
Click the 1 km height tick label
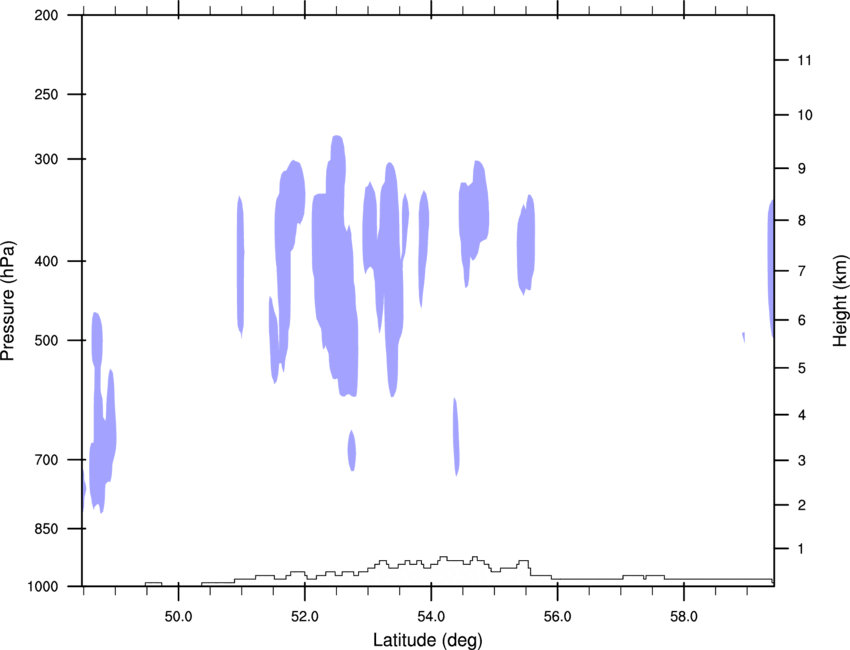801,549
